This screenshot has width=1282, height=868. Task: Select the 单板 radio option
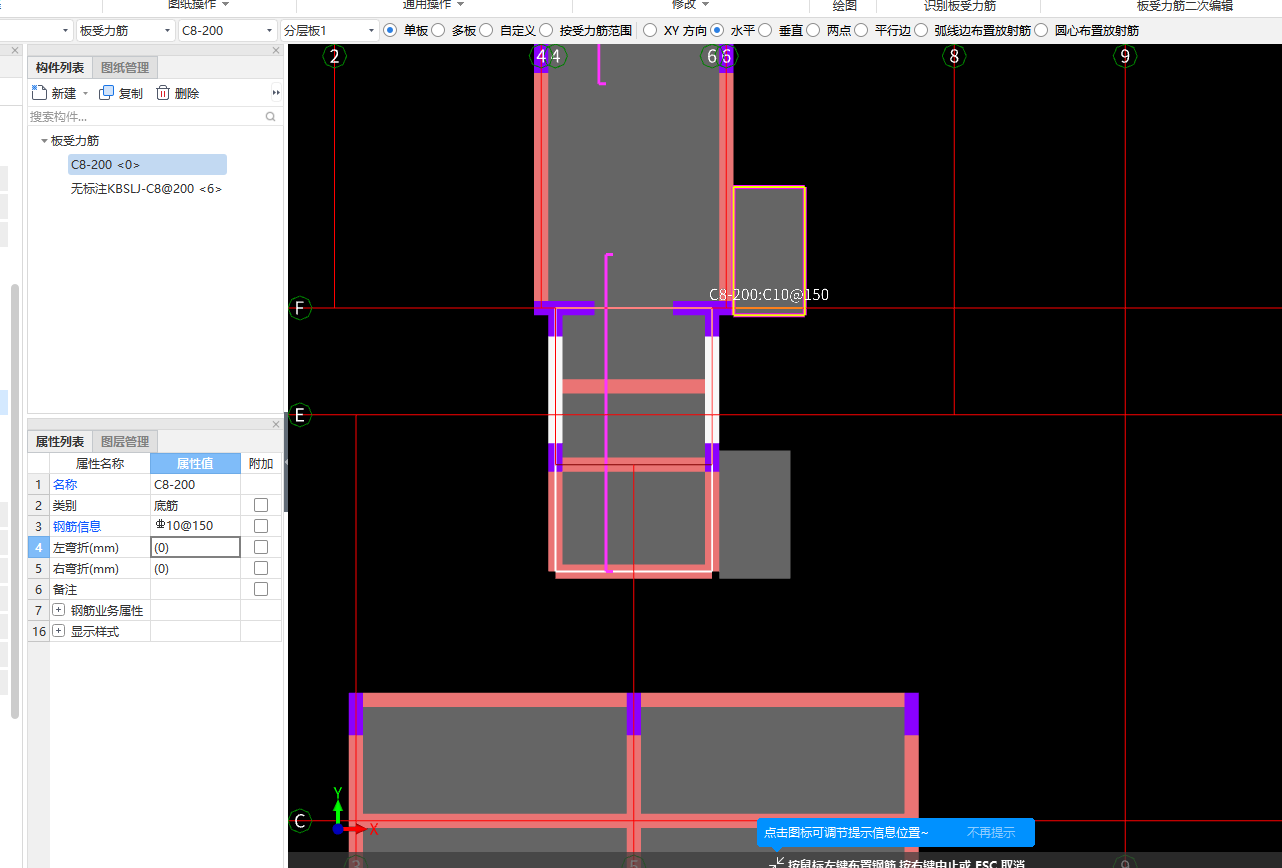[390, 30]
